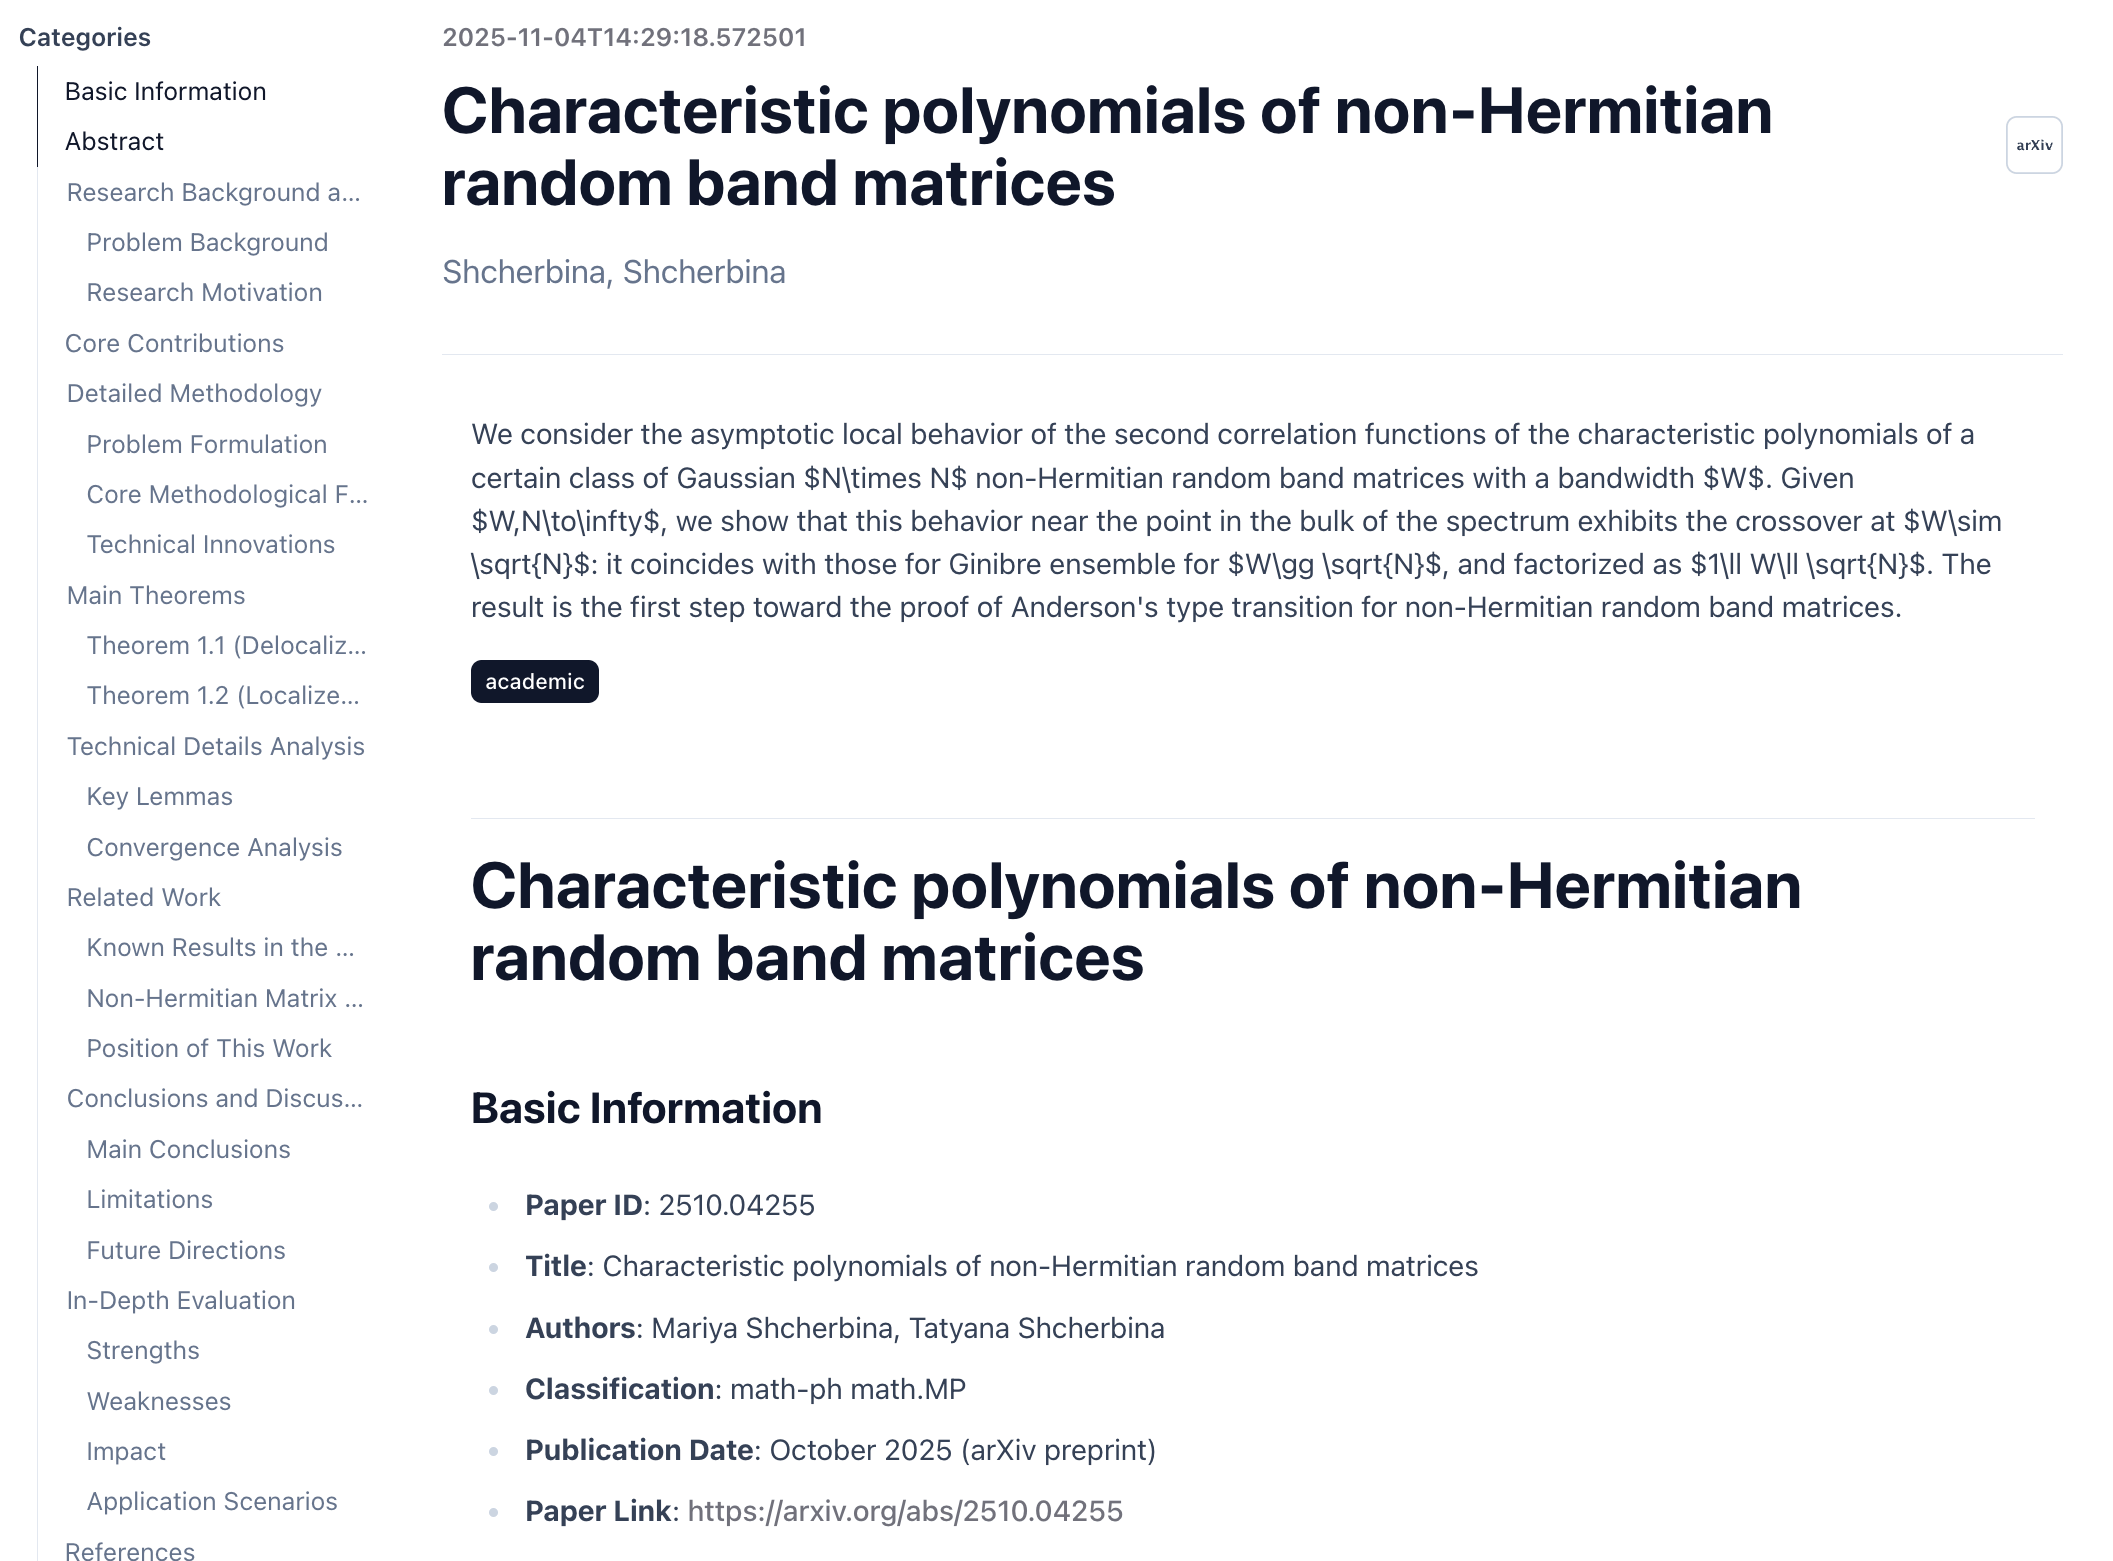The height and width of the screenshot is (1561, 2113).
Task: Go to Research Background section
Action: (213, 192)
